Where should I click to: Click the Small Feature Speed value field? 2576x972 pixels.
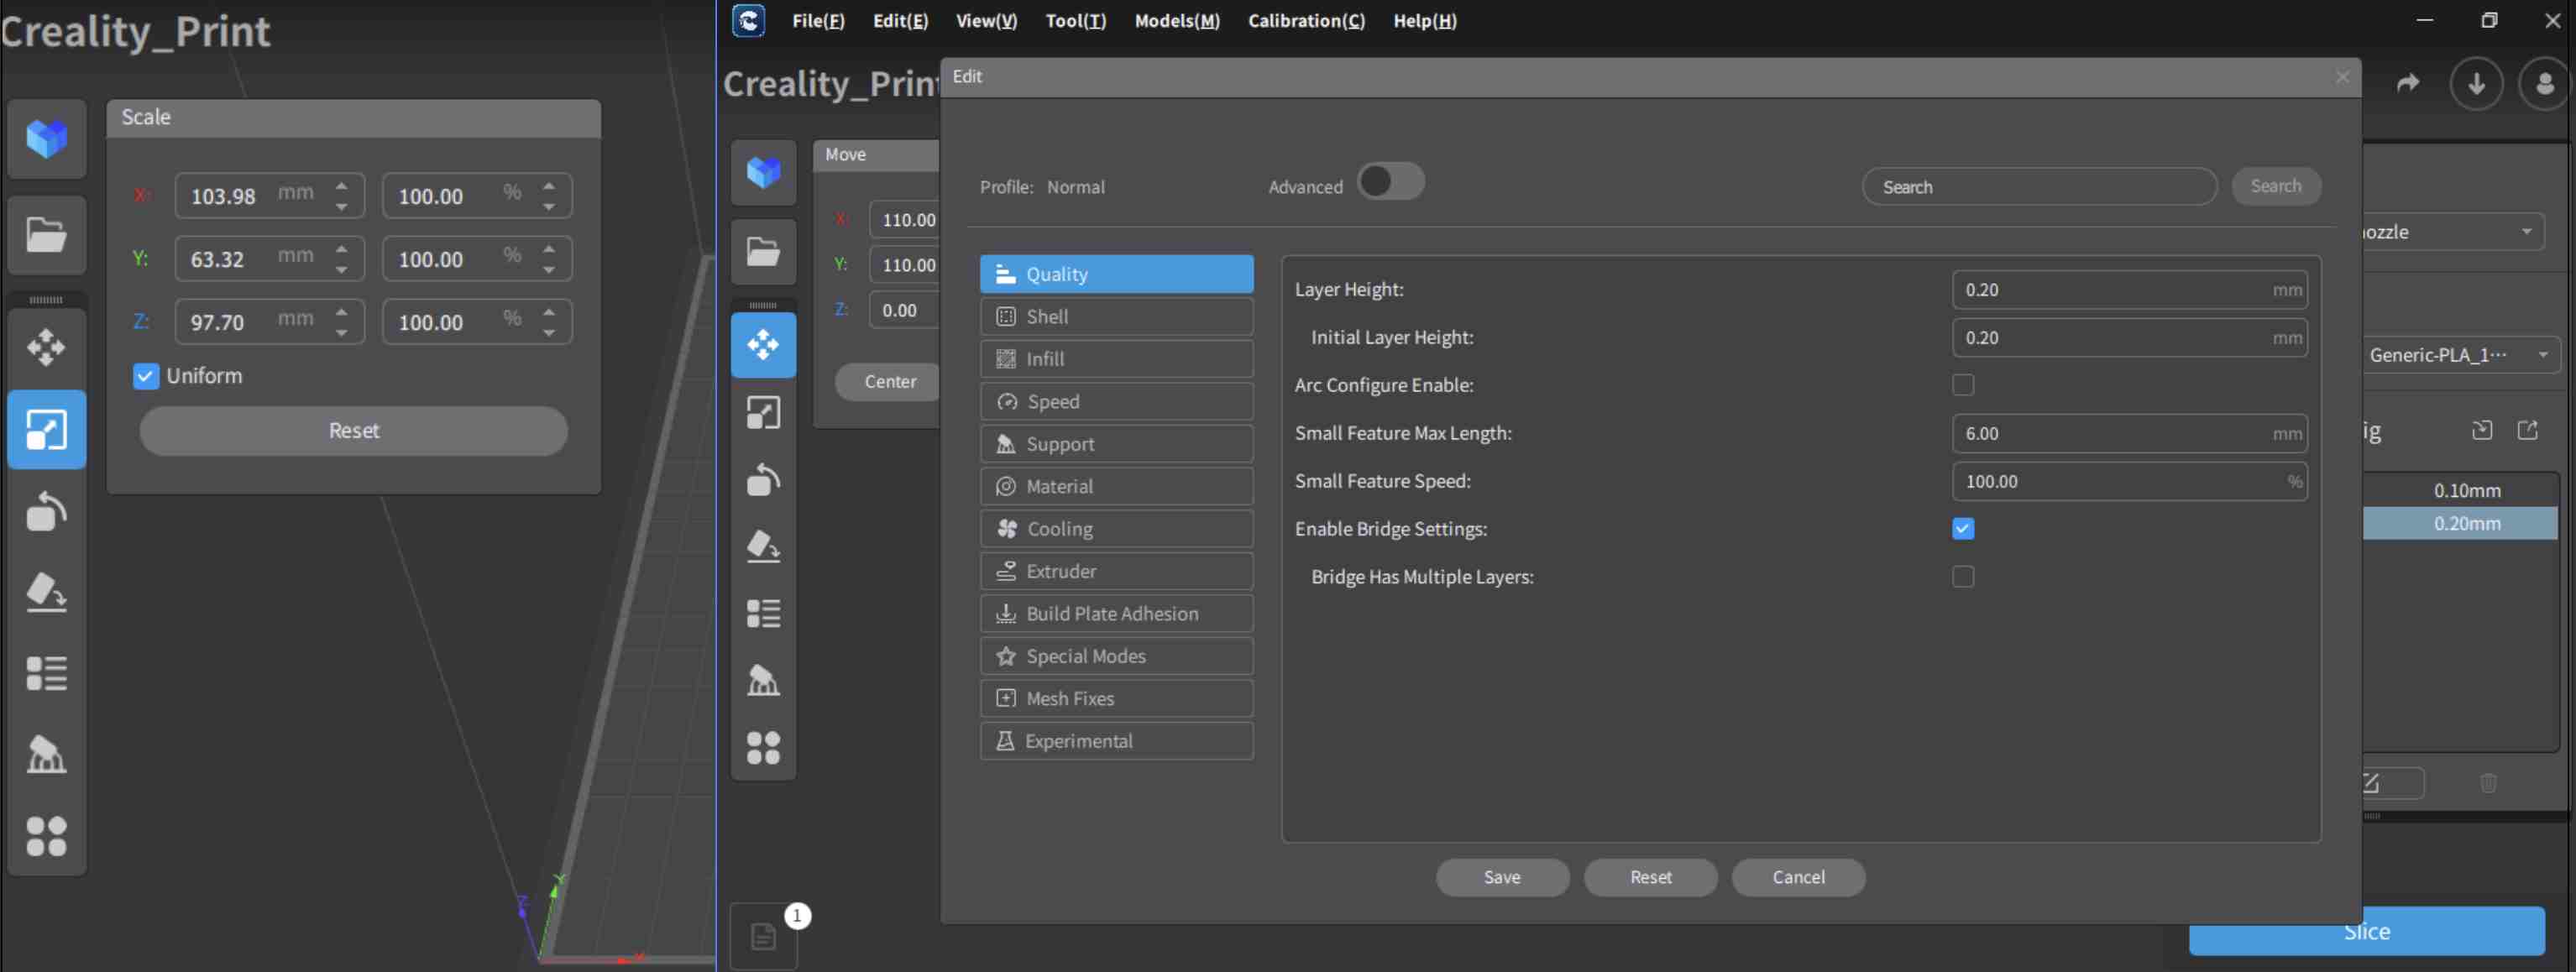(2129, 482)
